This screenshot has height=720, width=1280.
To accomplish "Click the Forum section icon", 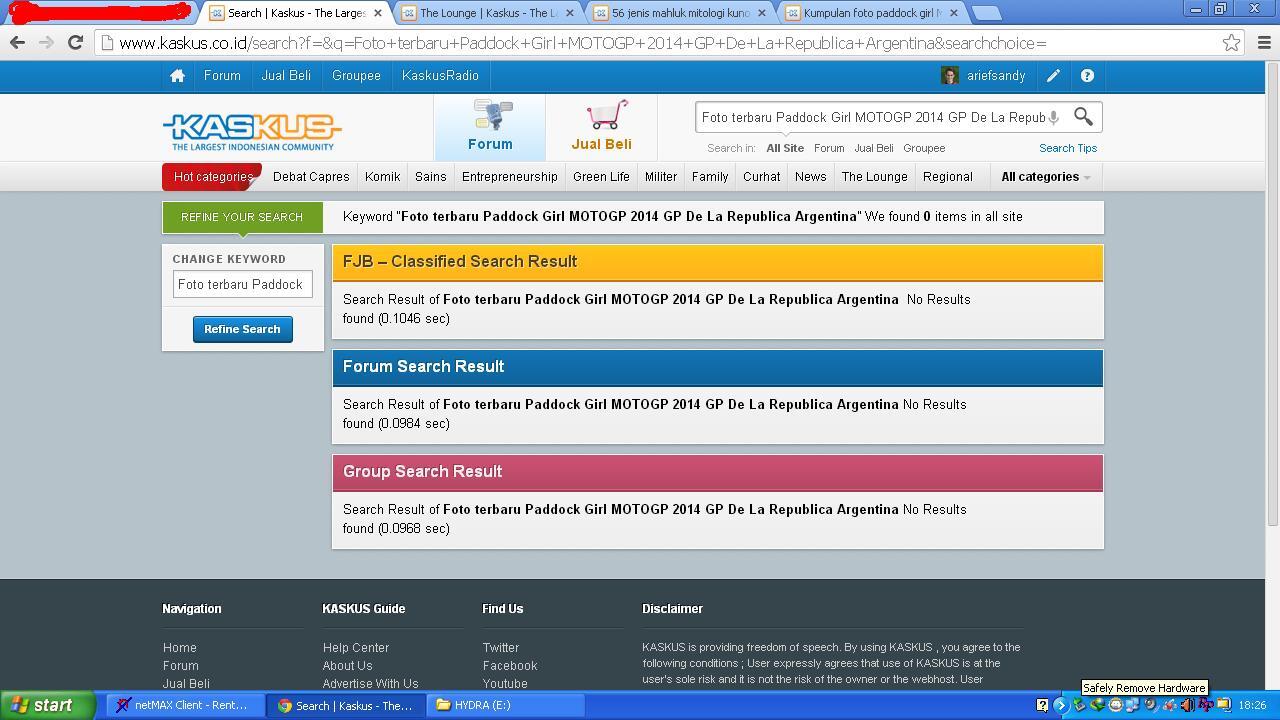I will tap(490, 126).
